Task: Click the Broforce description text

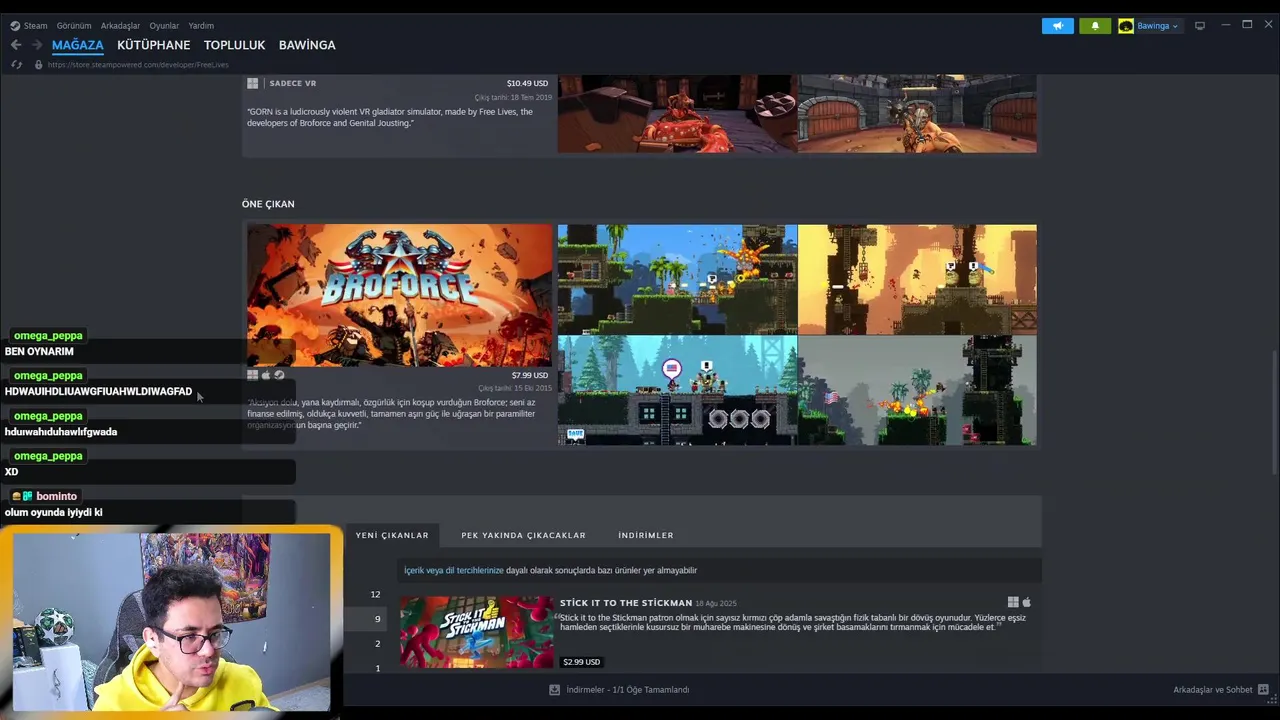Action: point(392,414)
